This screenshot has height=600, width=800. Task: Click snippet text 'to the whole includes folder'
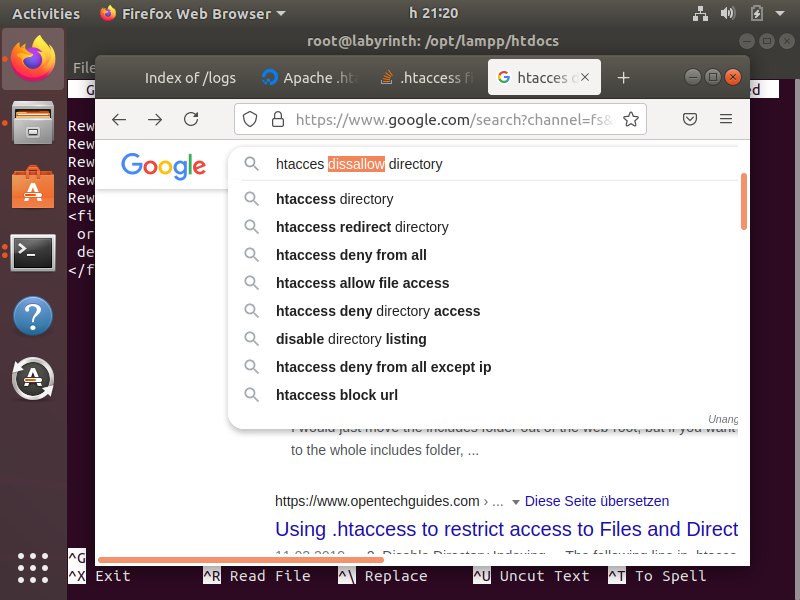click(377, 450)
